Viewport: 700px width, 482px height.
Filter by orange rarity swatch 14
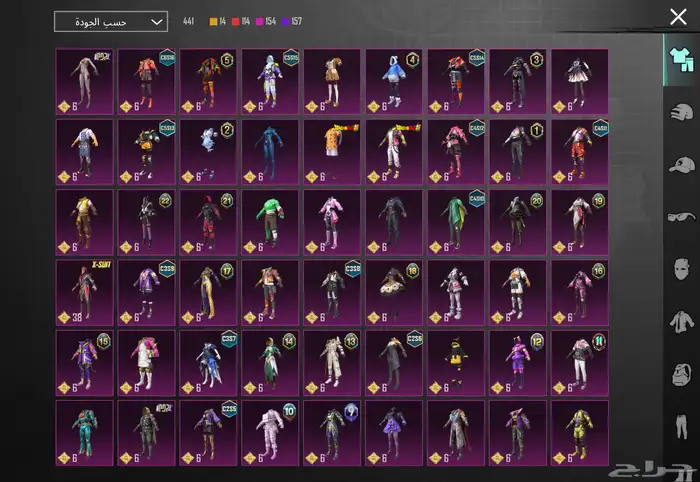tap(215, 21)
